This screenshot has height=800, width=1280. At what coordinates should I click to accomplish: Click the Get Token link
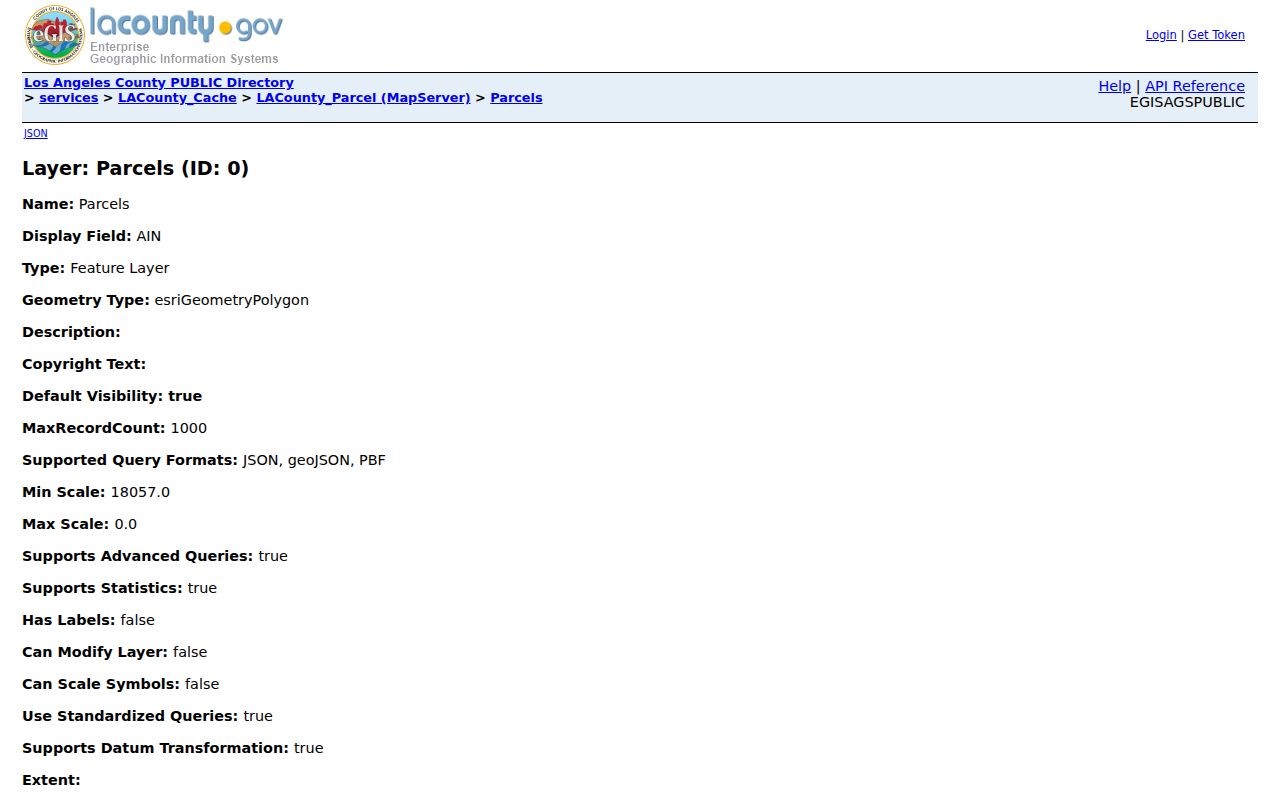click(x=1216, y=35)
